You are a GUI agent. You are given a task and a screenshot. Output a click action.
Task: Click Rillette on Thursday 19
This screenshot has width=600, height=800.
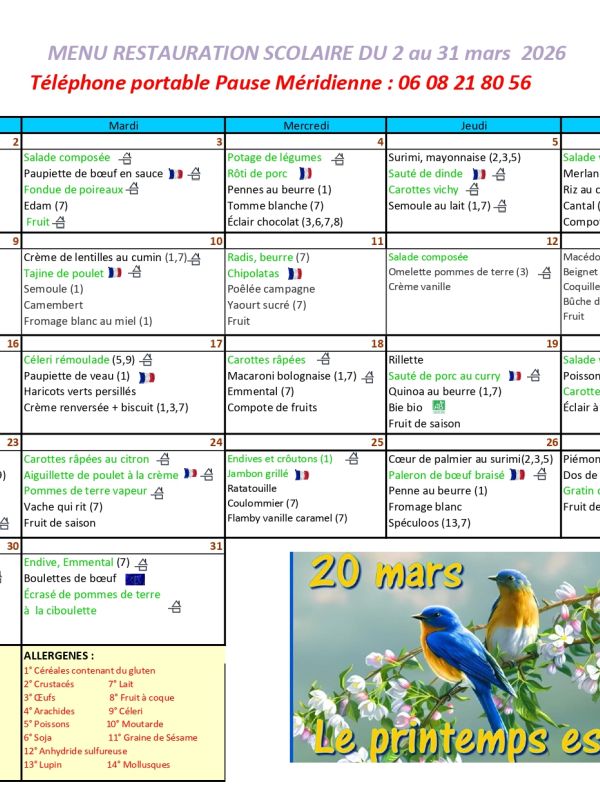coord(406,360)
